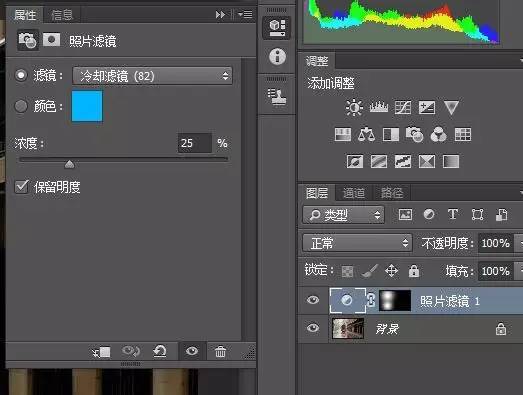Viewport: 523px width, 395px height.
Task: Click the 填充 100% field
Action: [x=496, y=271]
